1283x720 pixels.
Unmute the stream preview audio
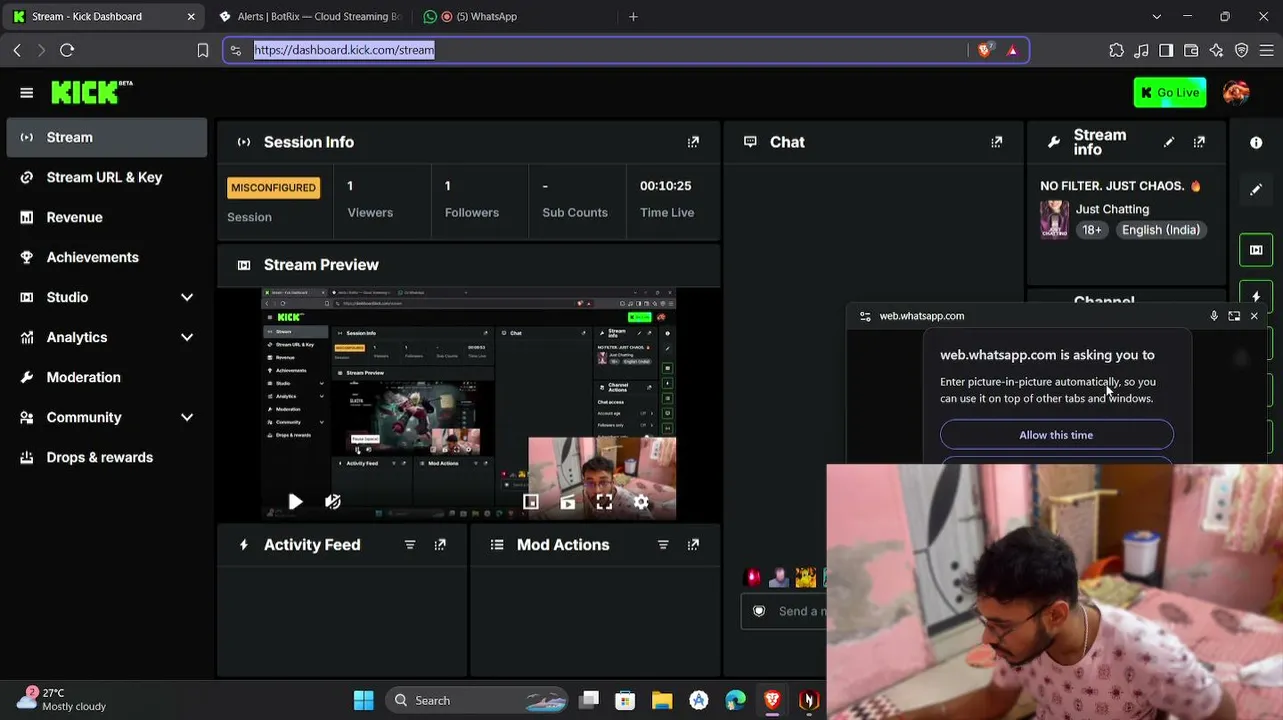(x=333, y=502)
